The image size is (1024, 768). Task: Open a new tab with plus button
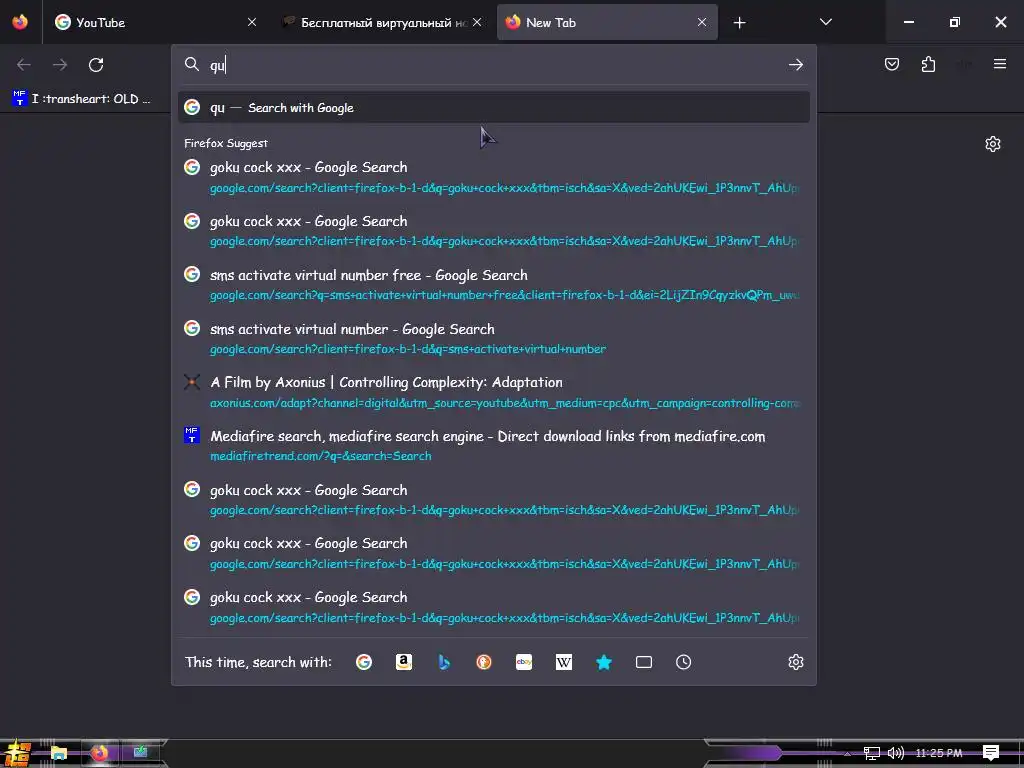739,23
